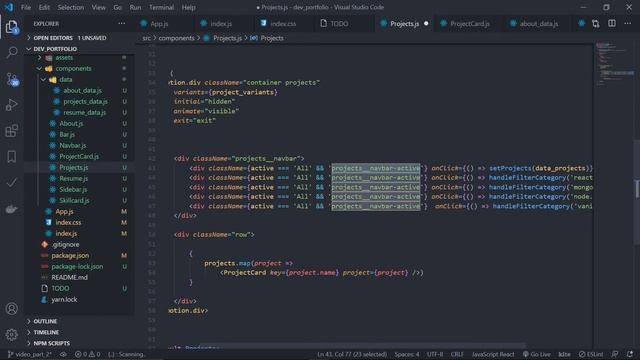This screenshot has width=640, height=360.
Task: Click the React icon in editor toolbar
Action: [582, 24]
